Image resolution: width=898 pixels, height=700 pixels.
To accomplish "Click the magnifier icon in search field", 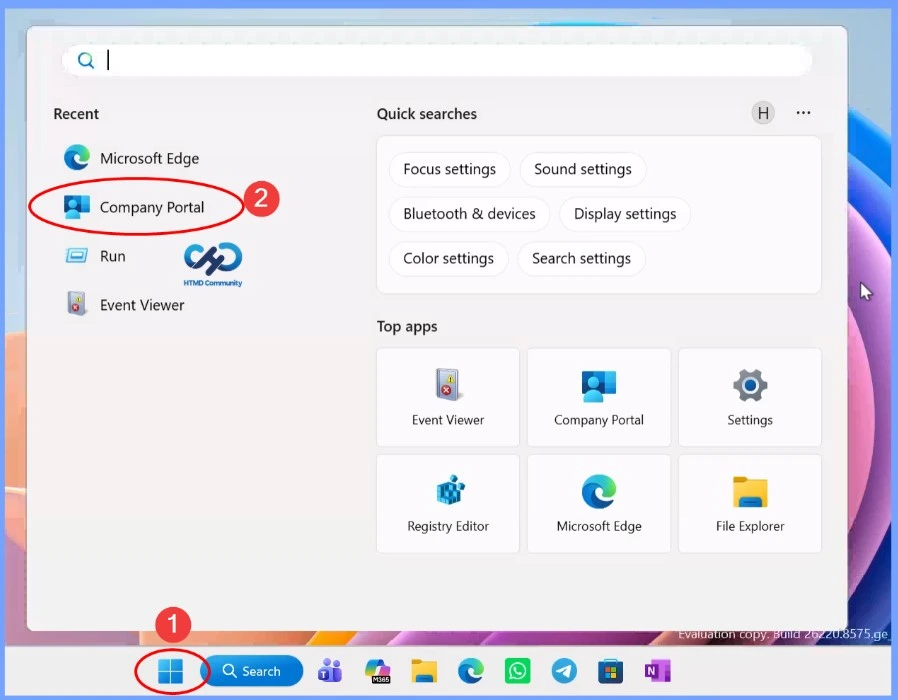I will [x=85, y=60].
